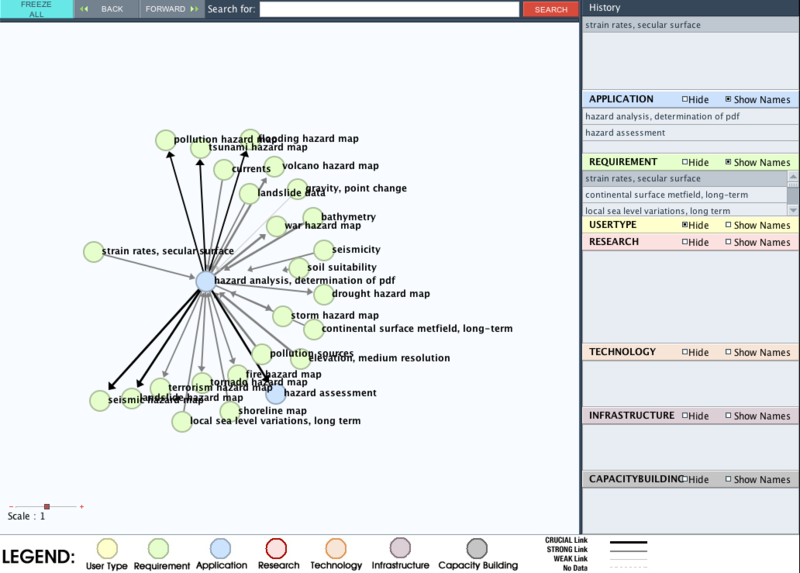The width and height of the screenshot is (800, 573).
Task: Enable Hide checkbox for APPLICATION
Action: pos(685,100)
